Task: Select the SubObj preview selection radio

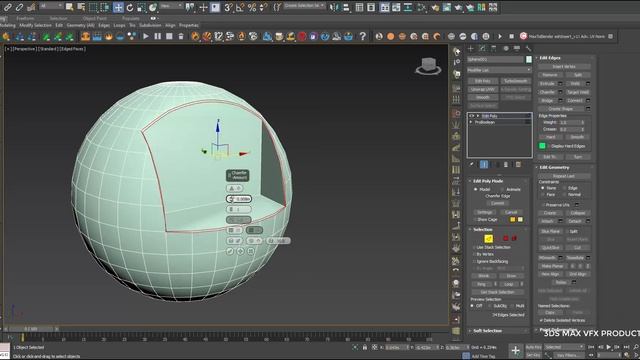Action: (490, 306)
